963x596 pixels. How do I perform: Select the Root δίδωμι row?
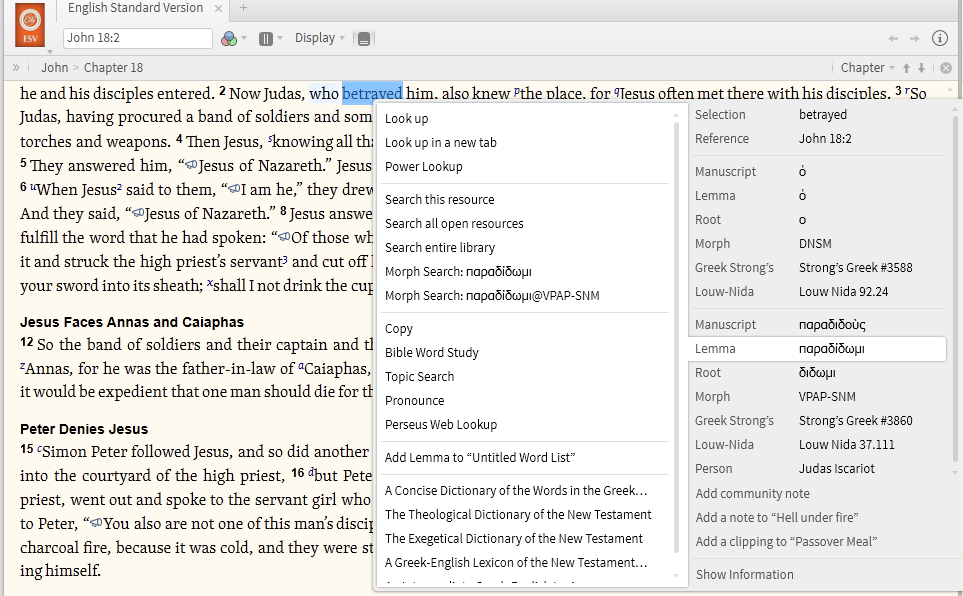coord(819,373)
